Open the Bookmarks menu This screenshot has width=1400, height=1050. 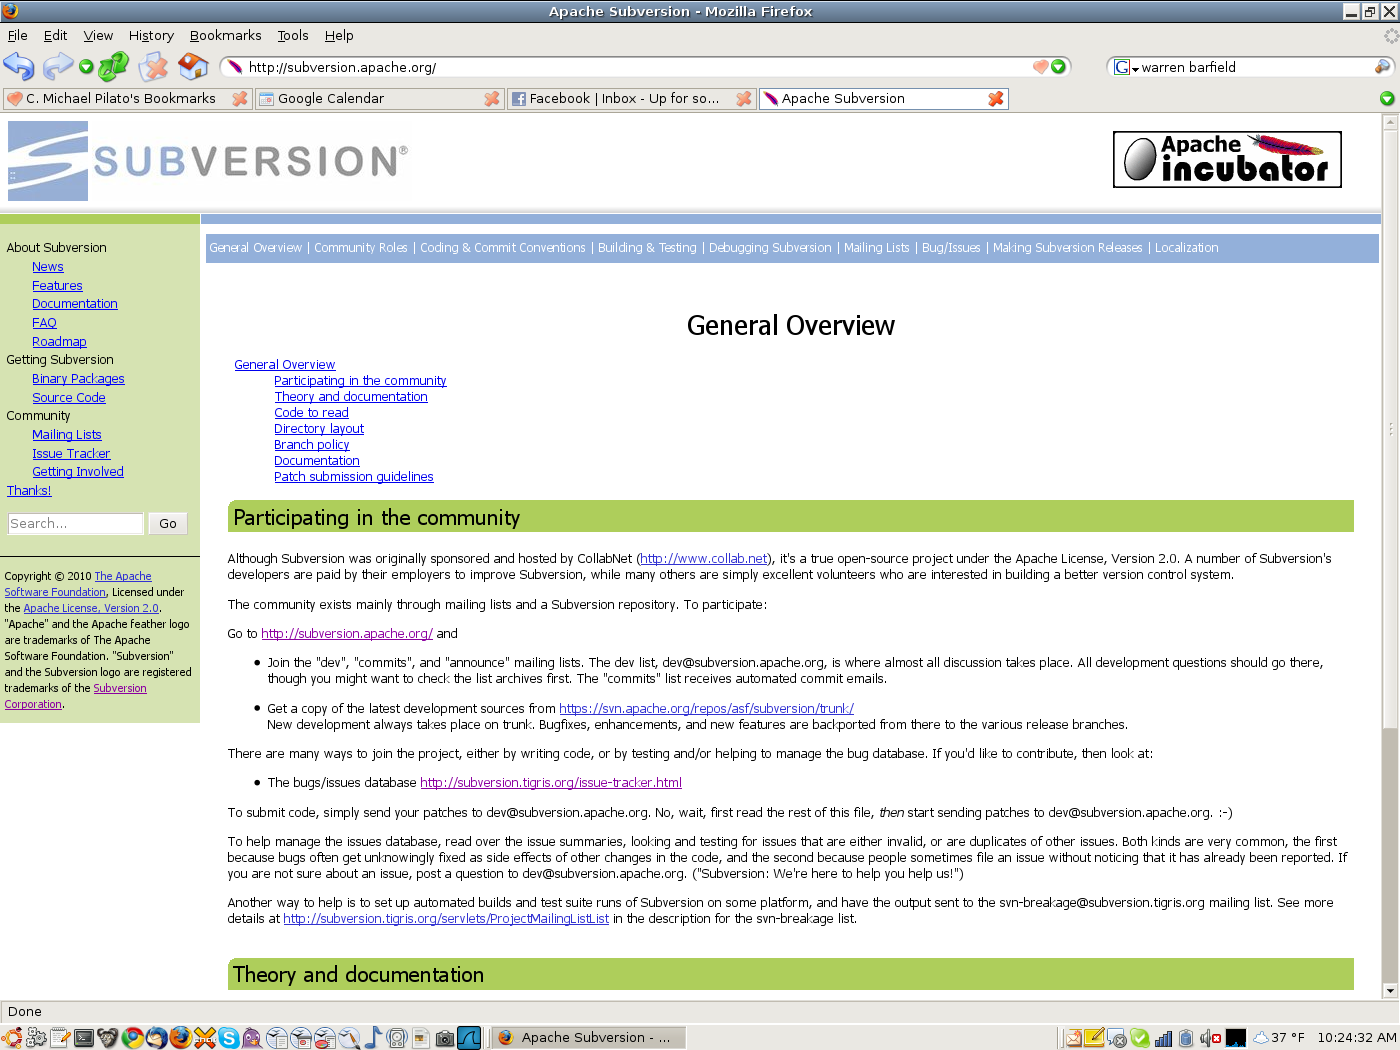tap(225, 35)
